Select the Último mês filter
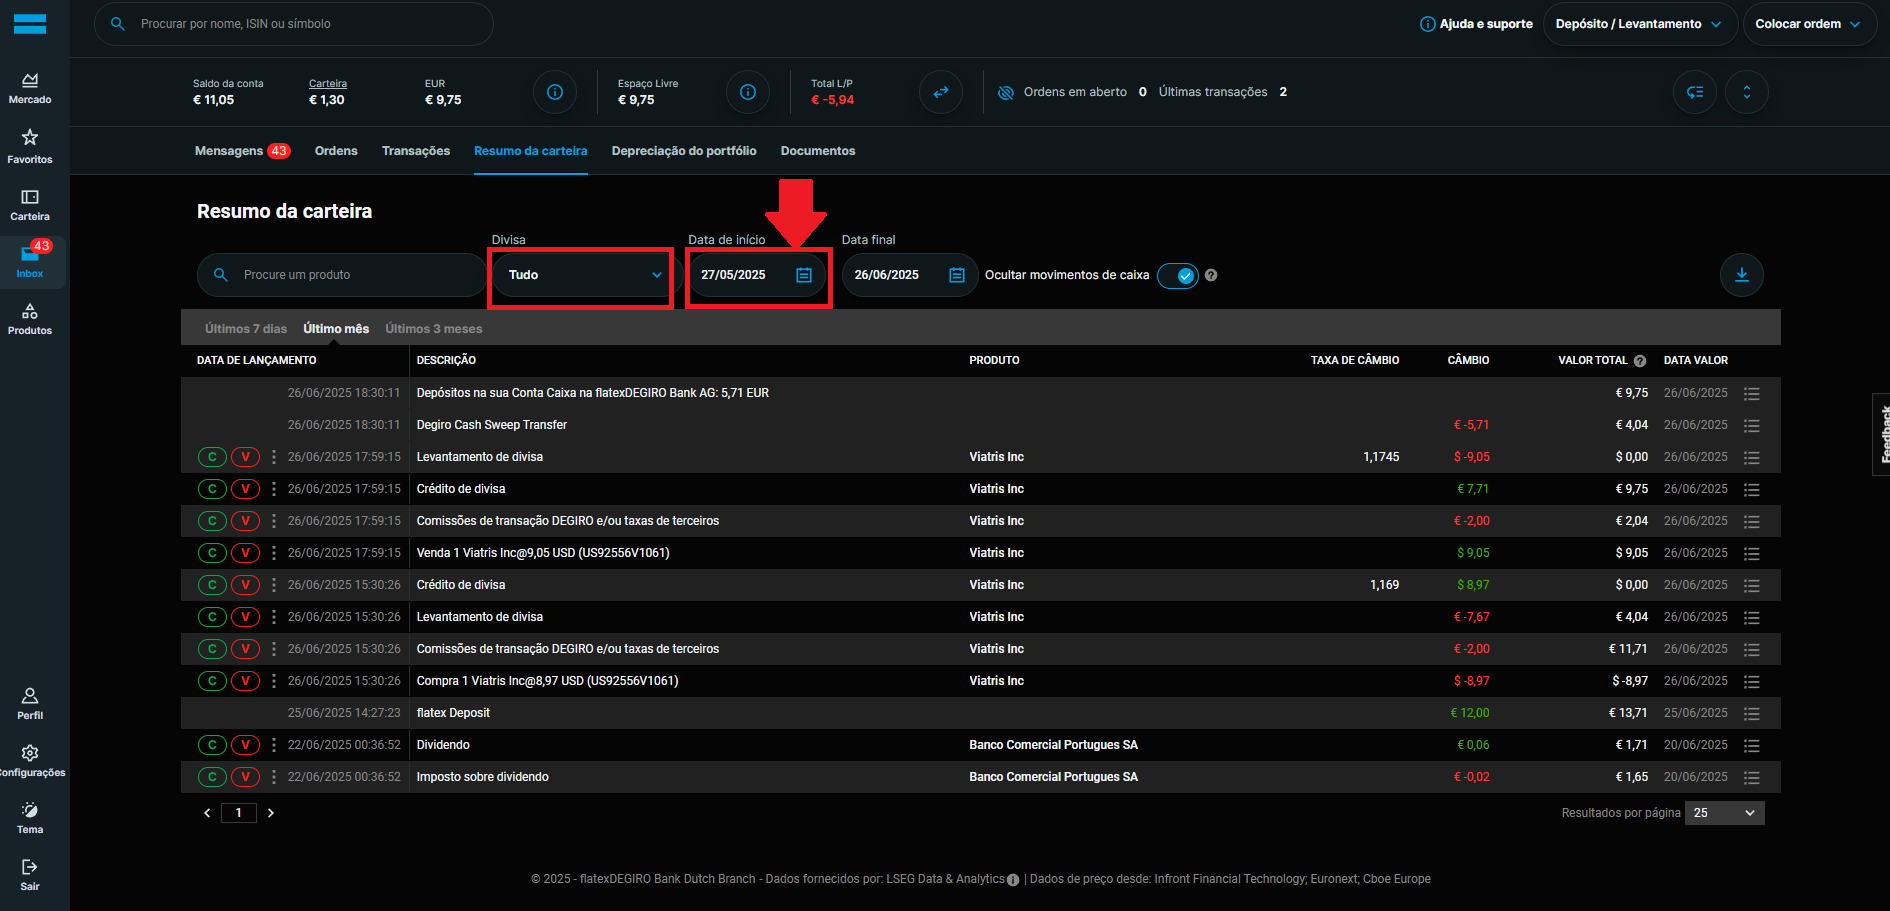The image size is (1890, 911). (x=336, y=329)
